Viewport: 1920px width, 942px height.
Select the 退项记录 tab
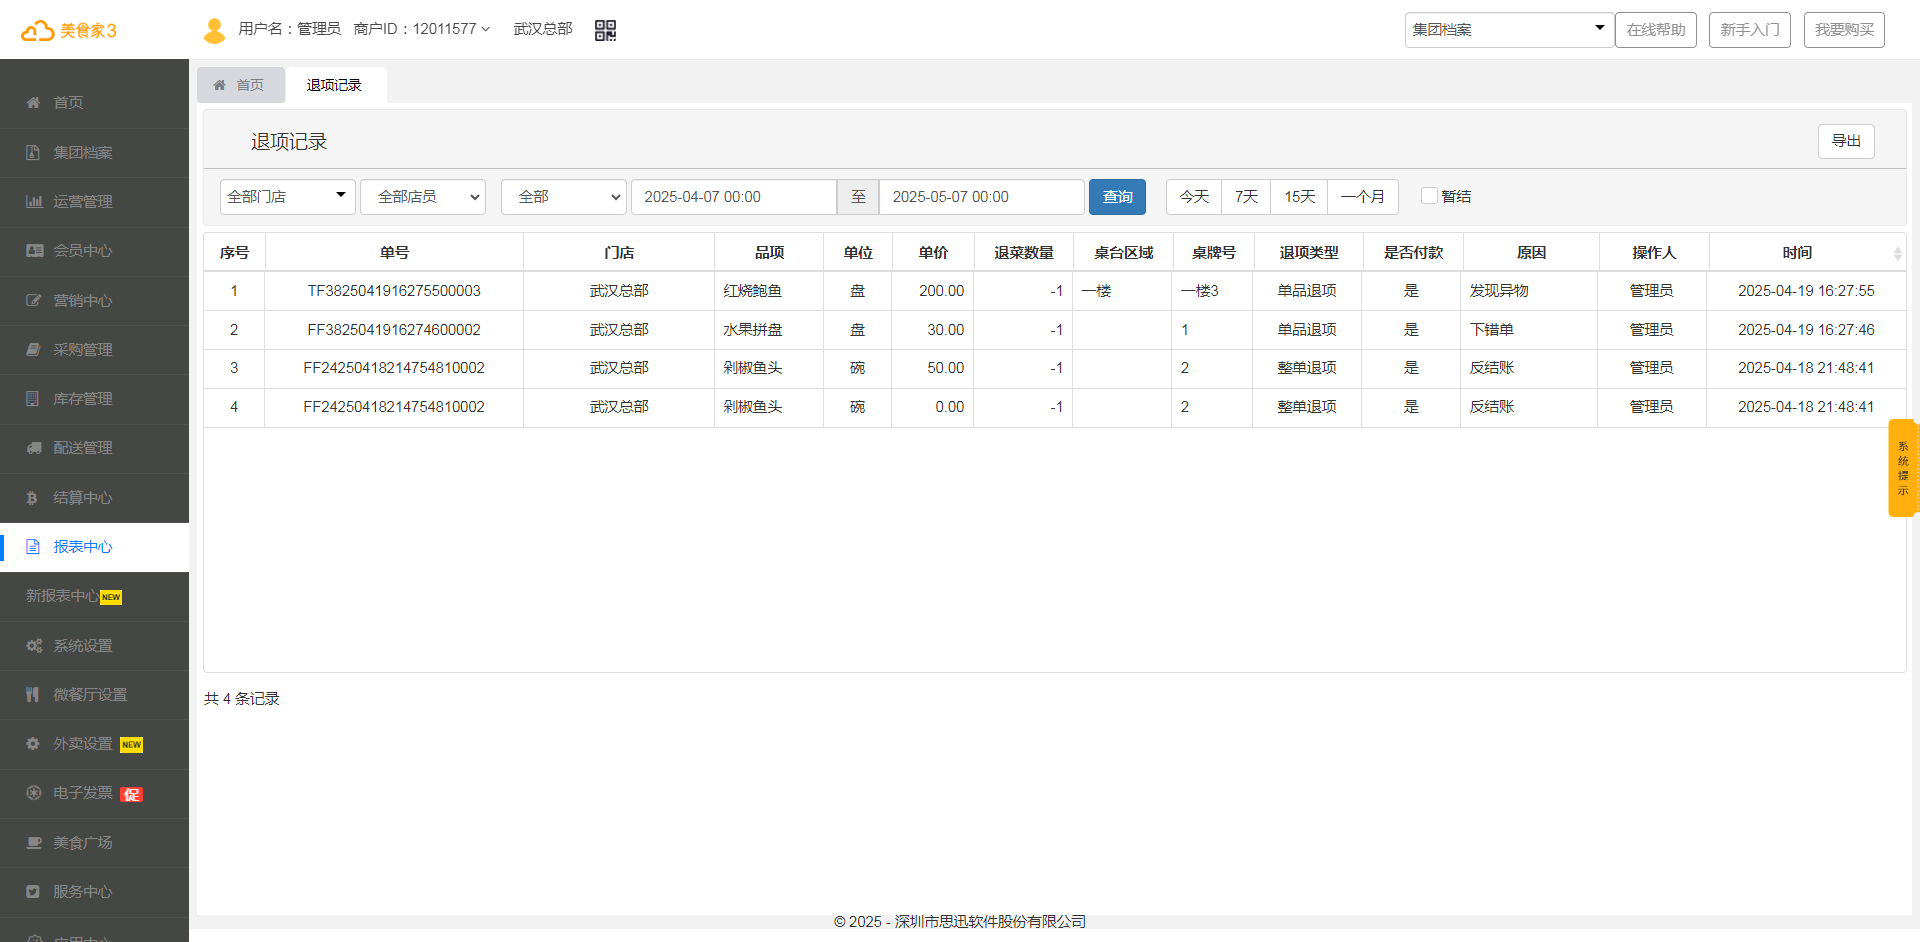[x=334, y=85]
